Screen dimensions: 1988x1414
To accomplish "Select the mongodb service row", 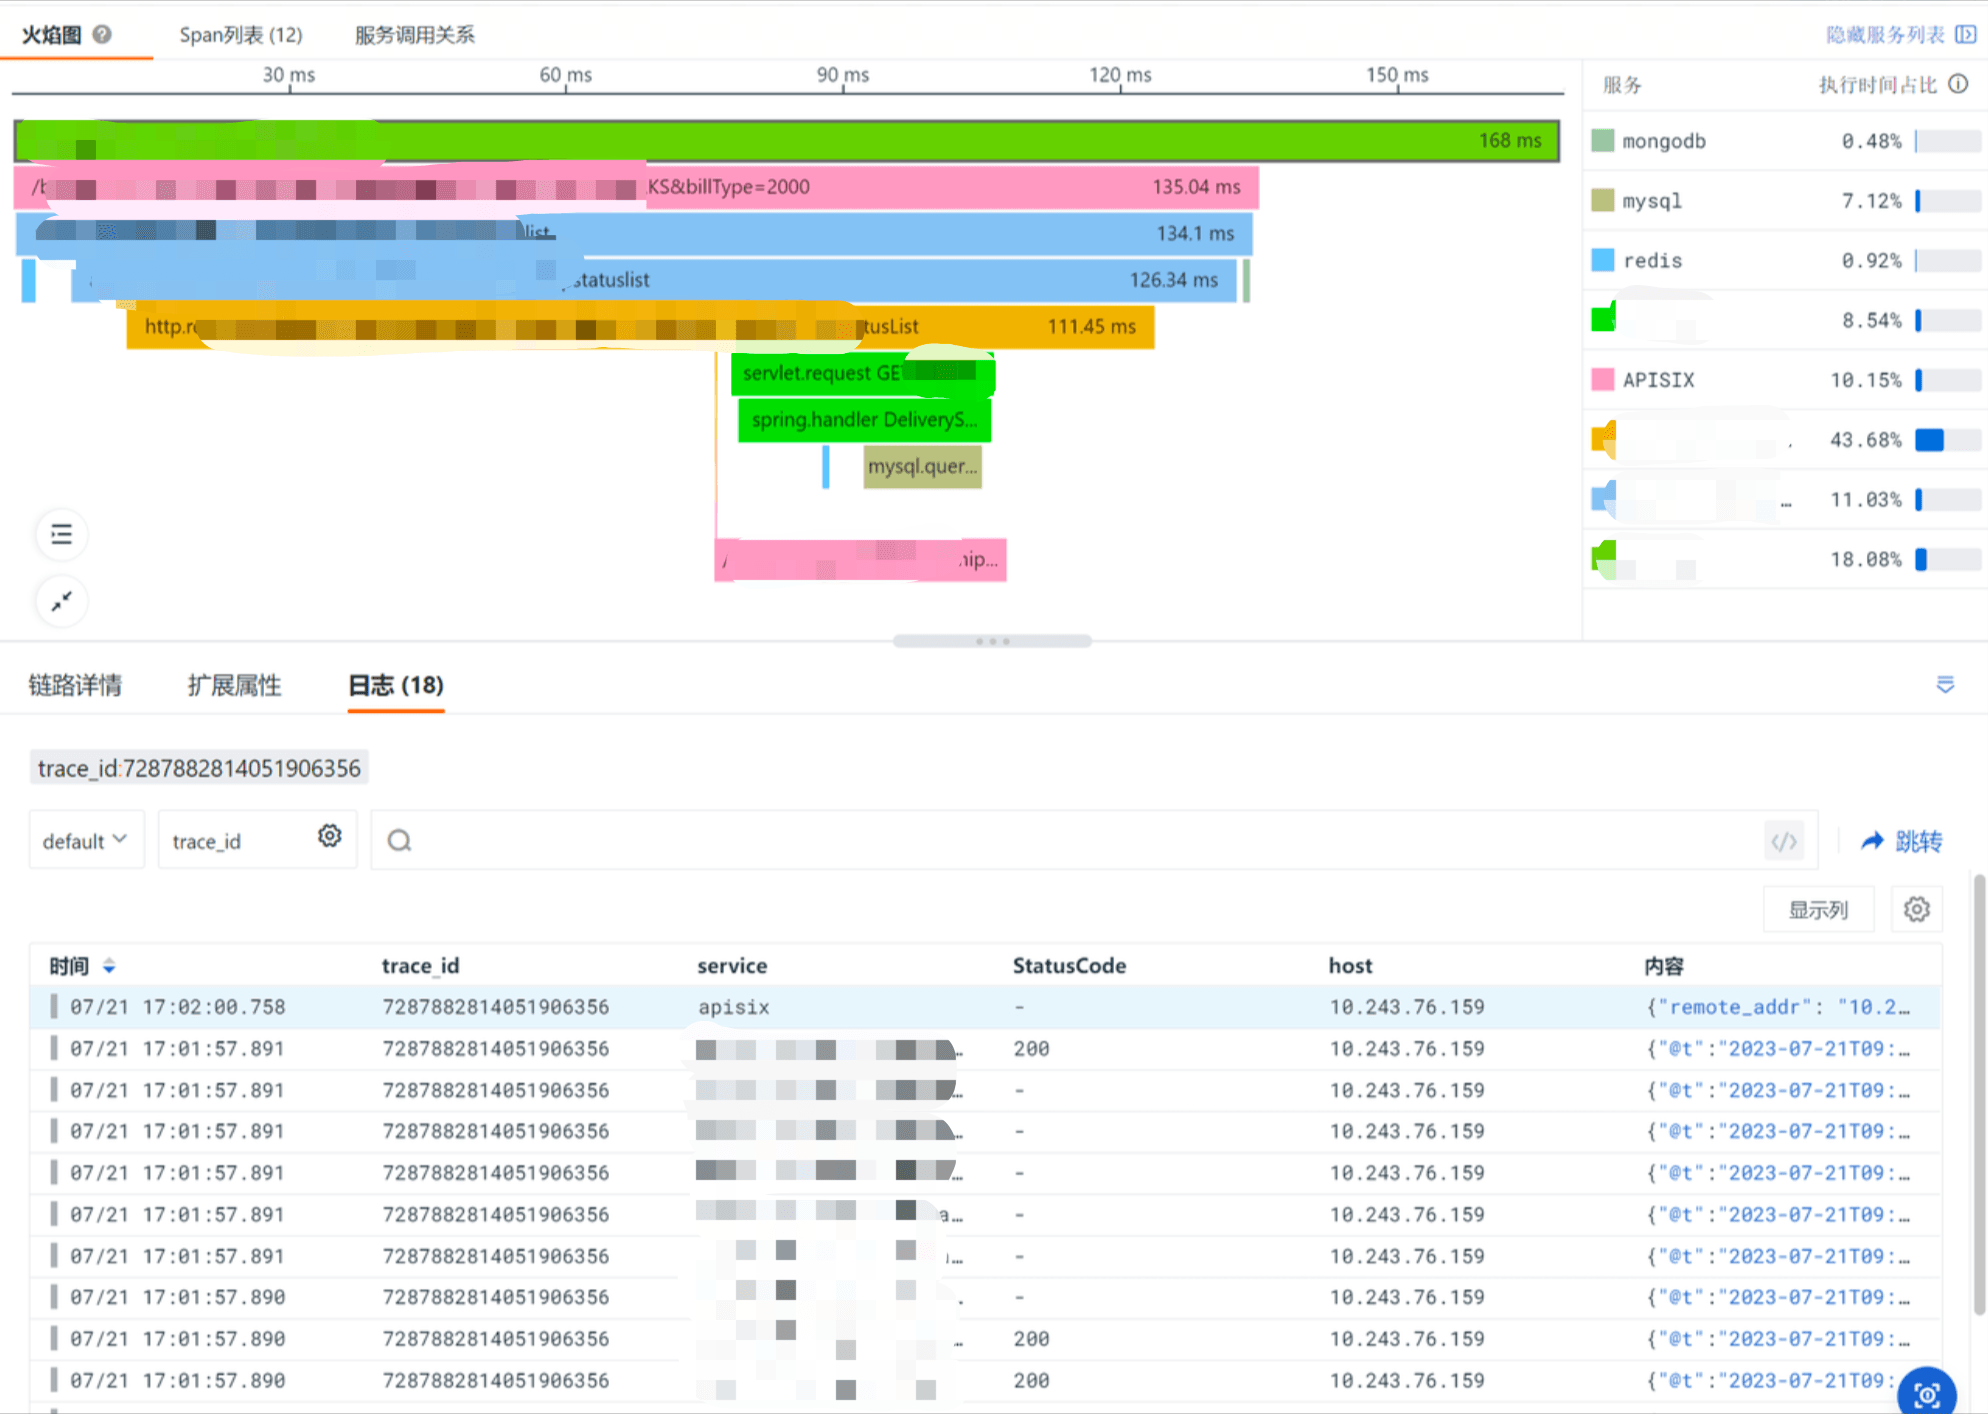I will tap(1785, 141).
